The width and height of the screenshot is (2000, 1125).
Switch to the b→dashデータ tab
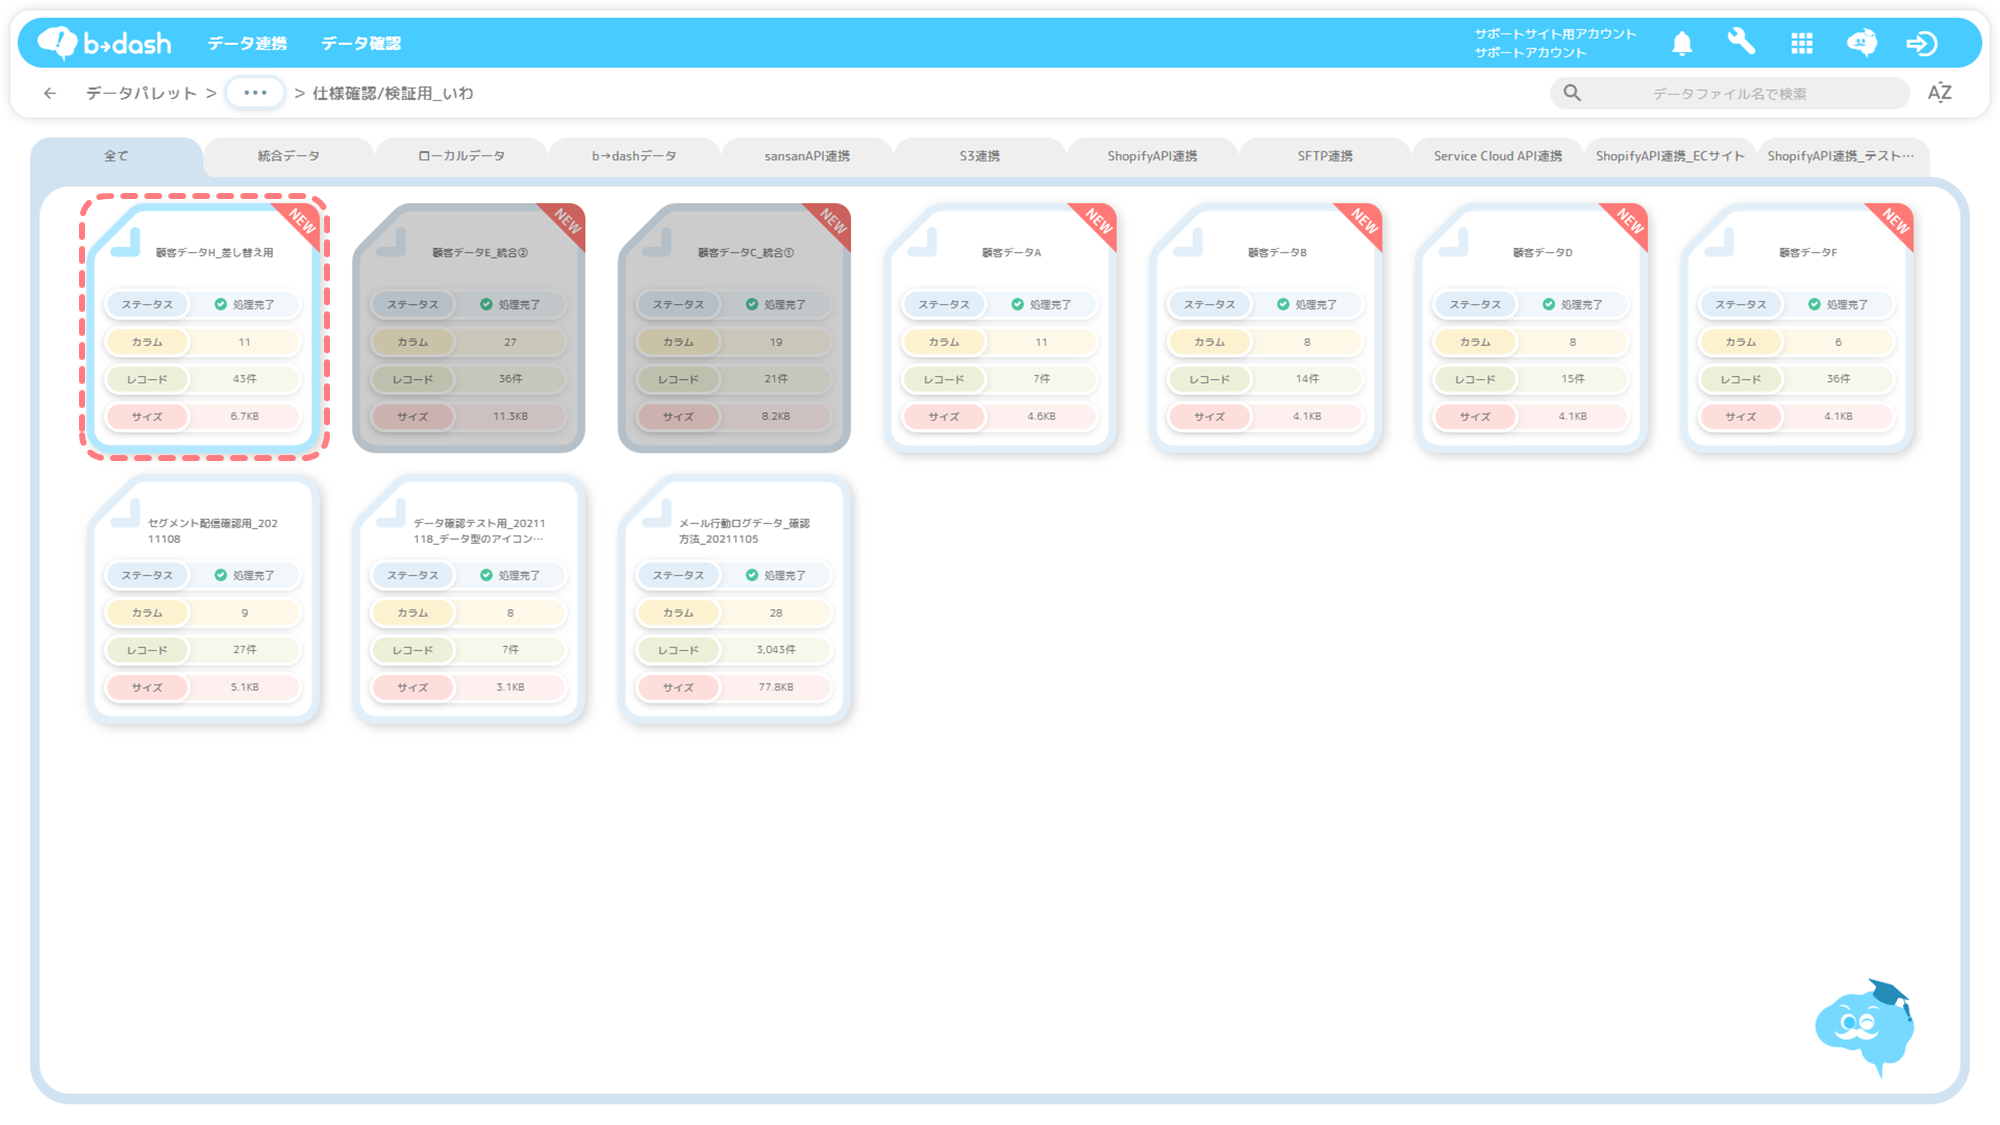point(634,156)
